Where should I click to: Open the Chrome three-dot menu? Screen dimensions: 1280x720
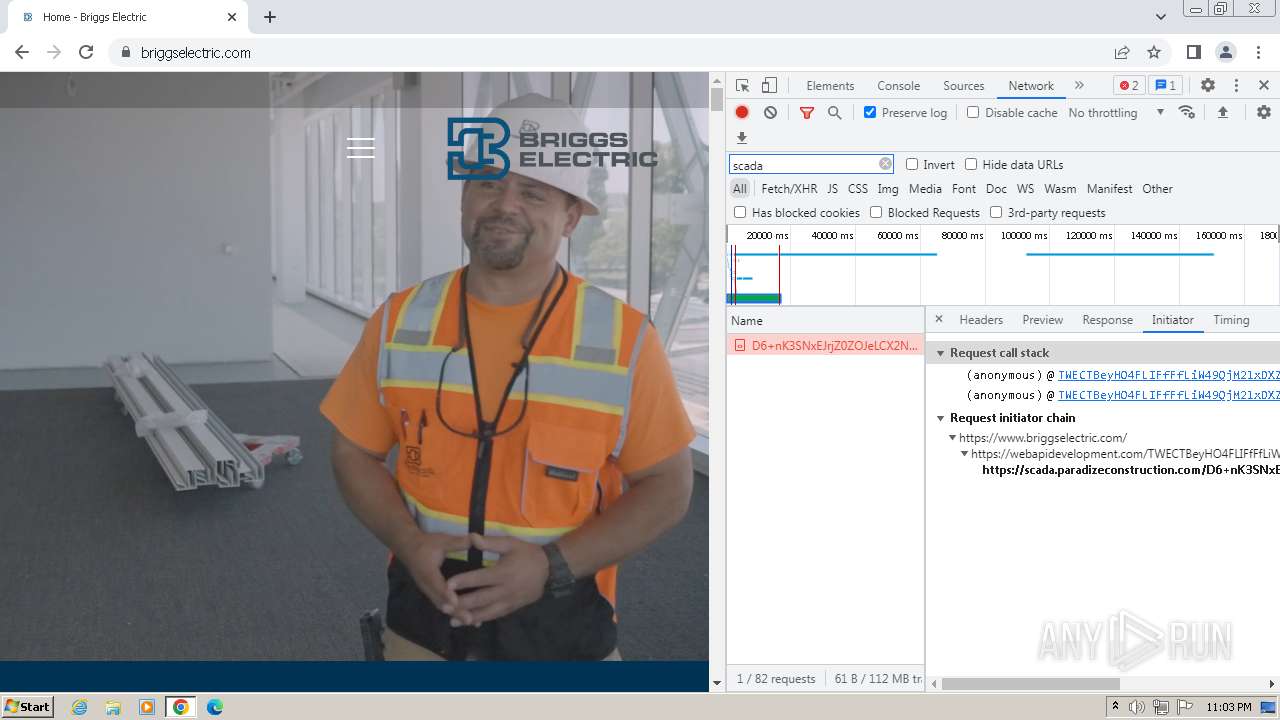point(1258,52)
